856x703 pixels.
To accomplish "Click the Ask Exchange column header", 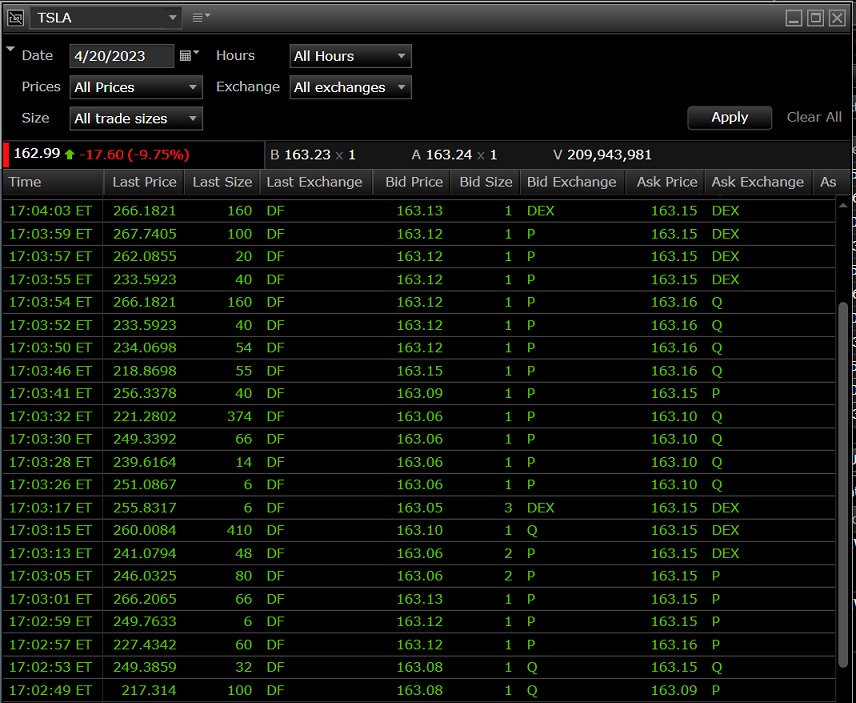I will click(758, 182).
